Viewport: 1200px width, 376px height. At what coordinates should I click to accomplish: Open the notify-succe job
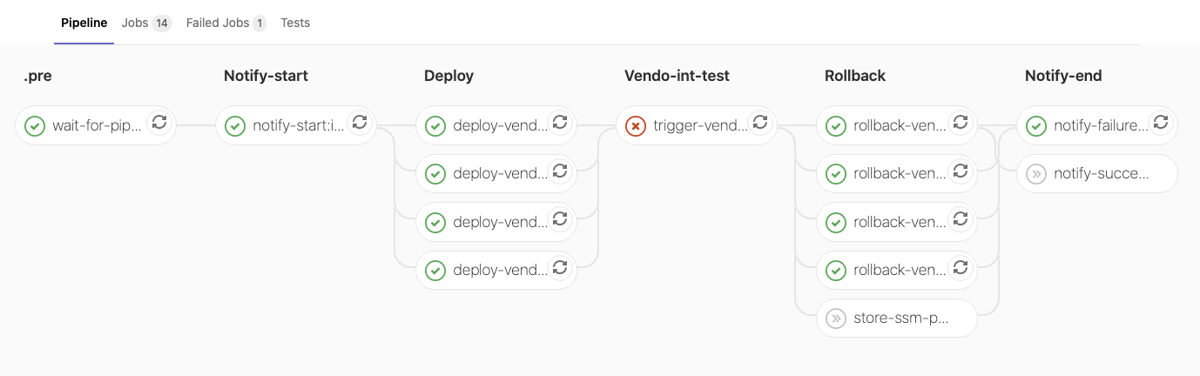point(1096,174)
